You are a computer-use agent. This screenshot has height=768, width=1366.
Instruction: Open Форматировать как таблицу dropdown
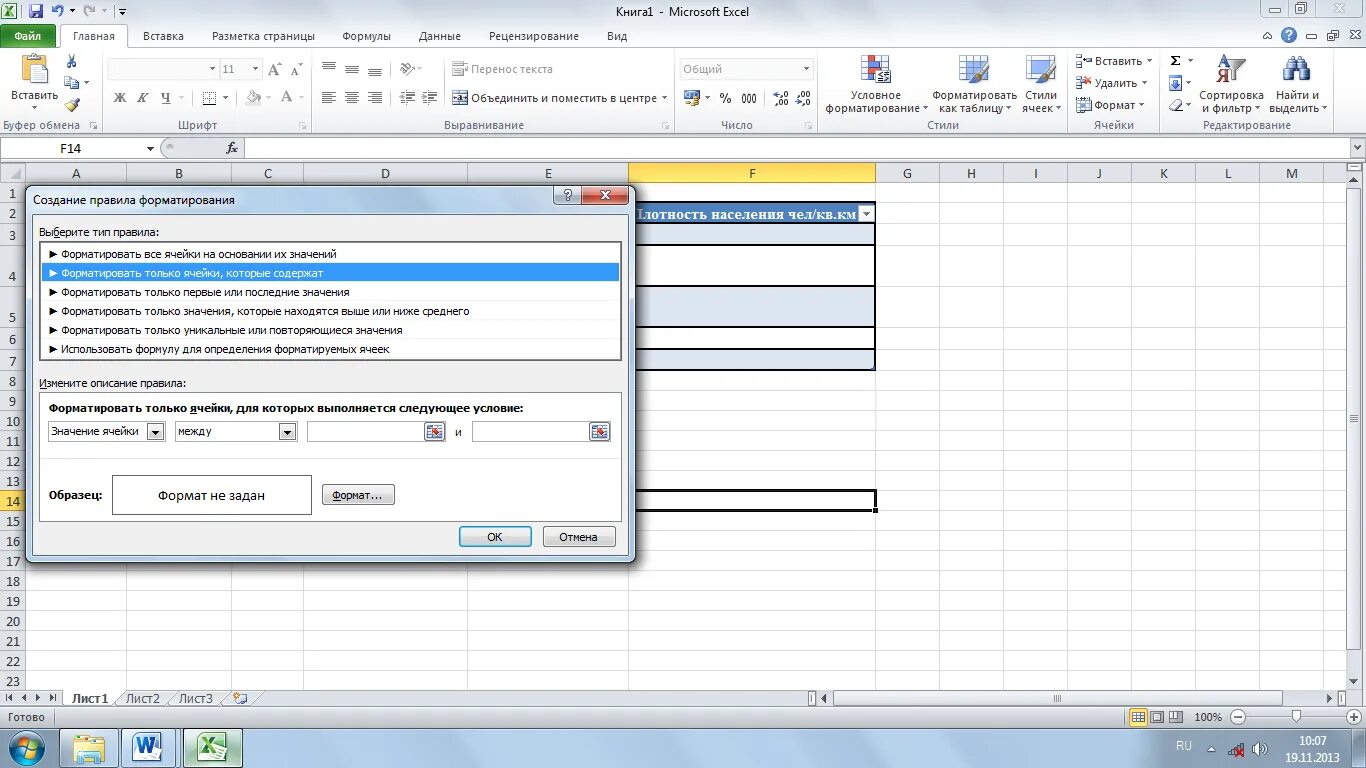974,84
